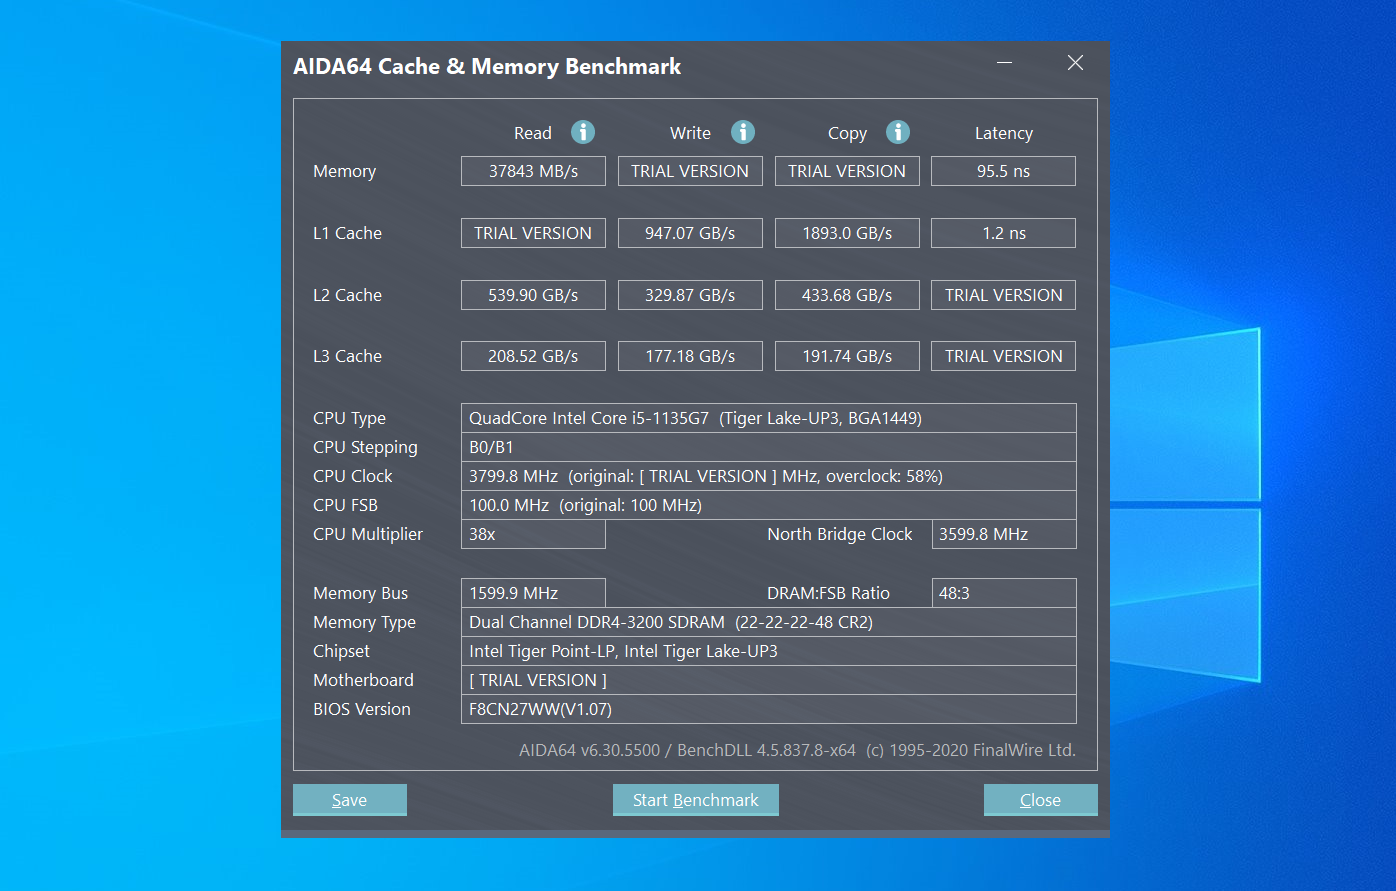Minimize the AIDA64 benchmark window
Screen dimensions: 1396x891
click(x=1005, y=63)
